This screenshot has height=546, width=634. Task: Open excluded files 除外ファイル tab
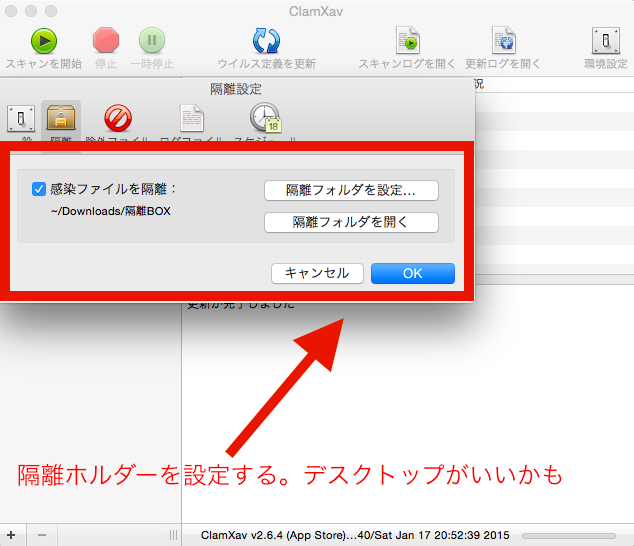coord(118,118)
